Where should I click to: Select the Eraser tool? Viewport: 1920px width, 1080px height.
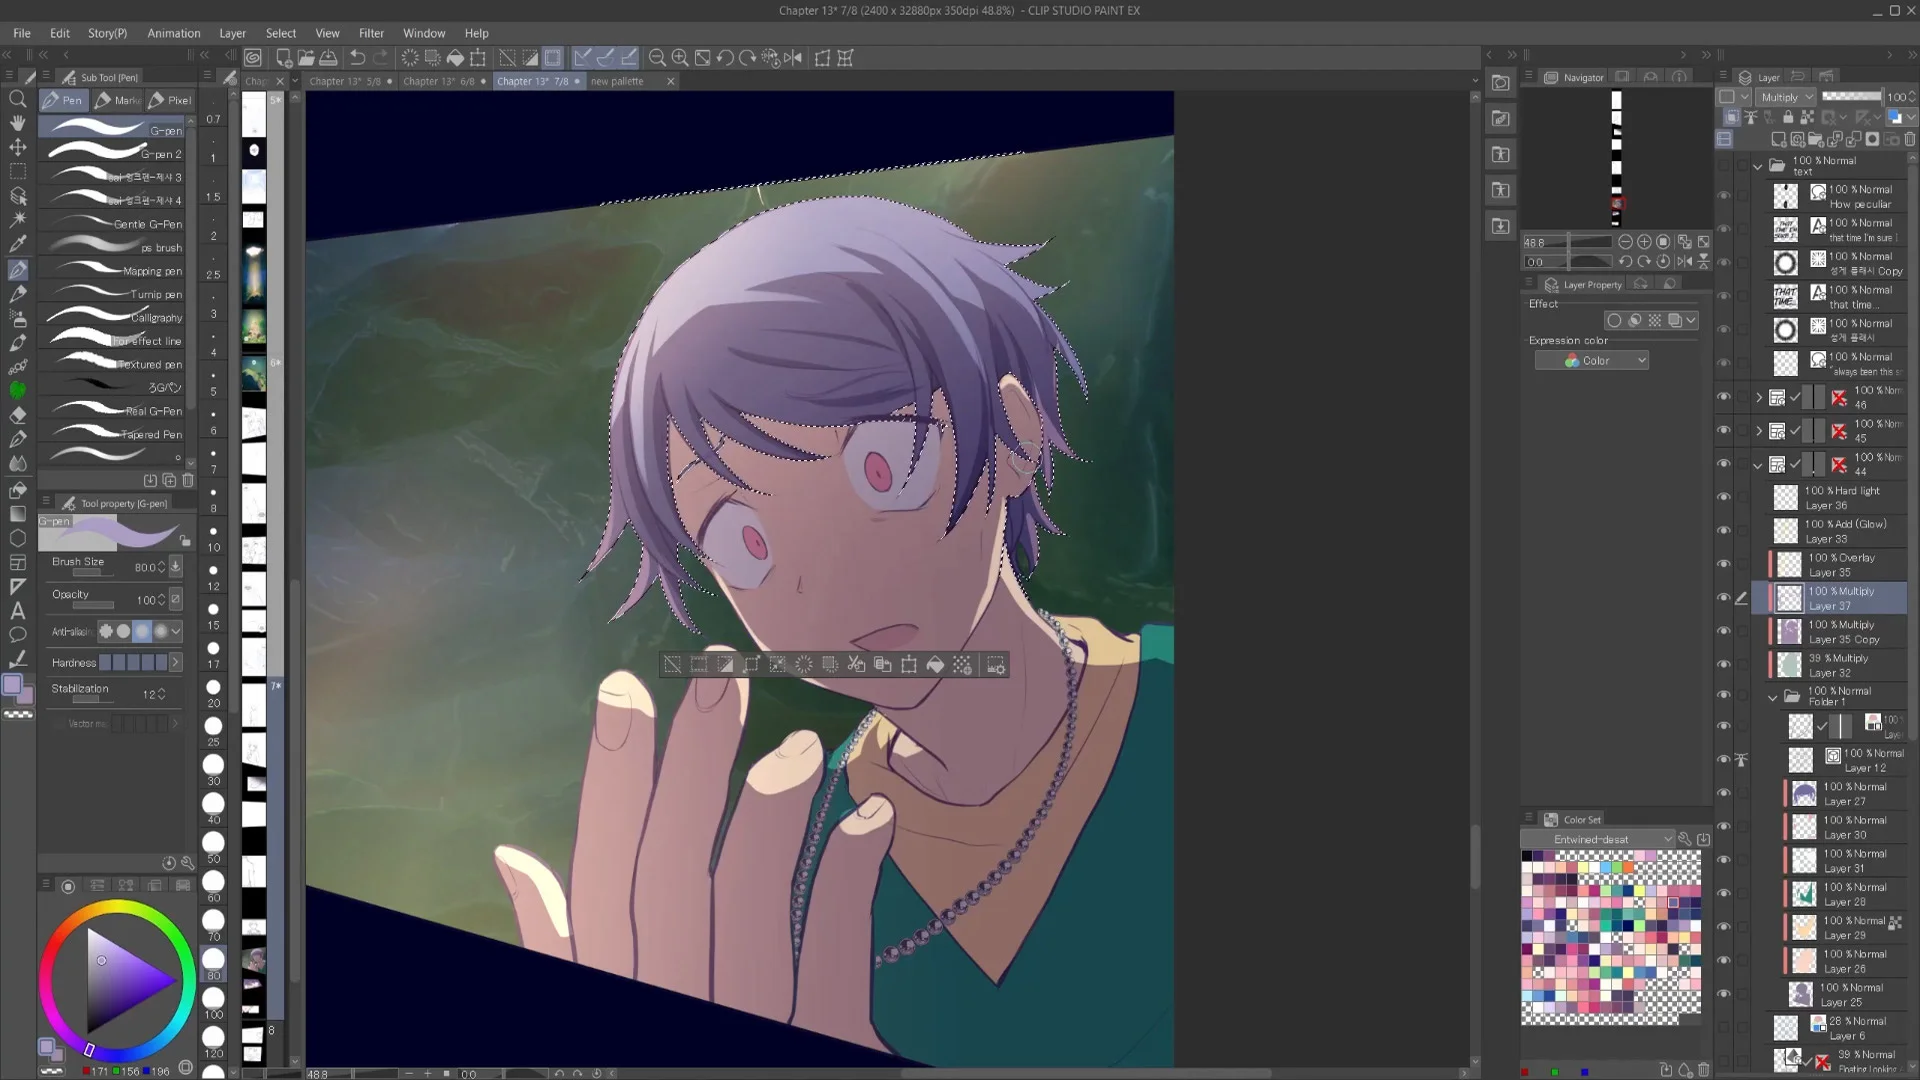tap(18, 415)
